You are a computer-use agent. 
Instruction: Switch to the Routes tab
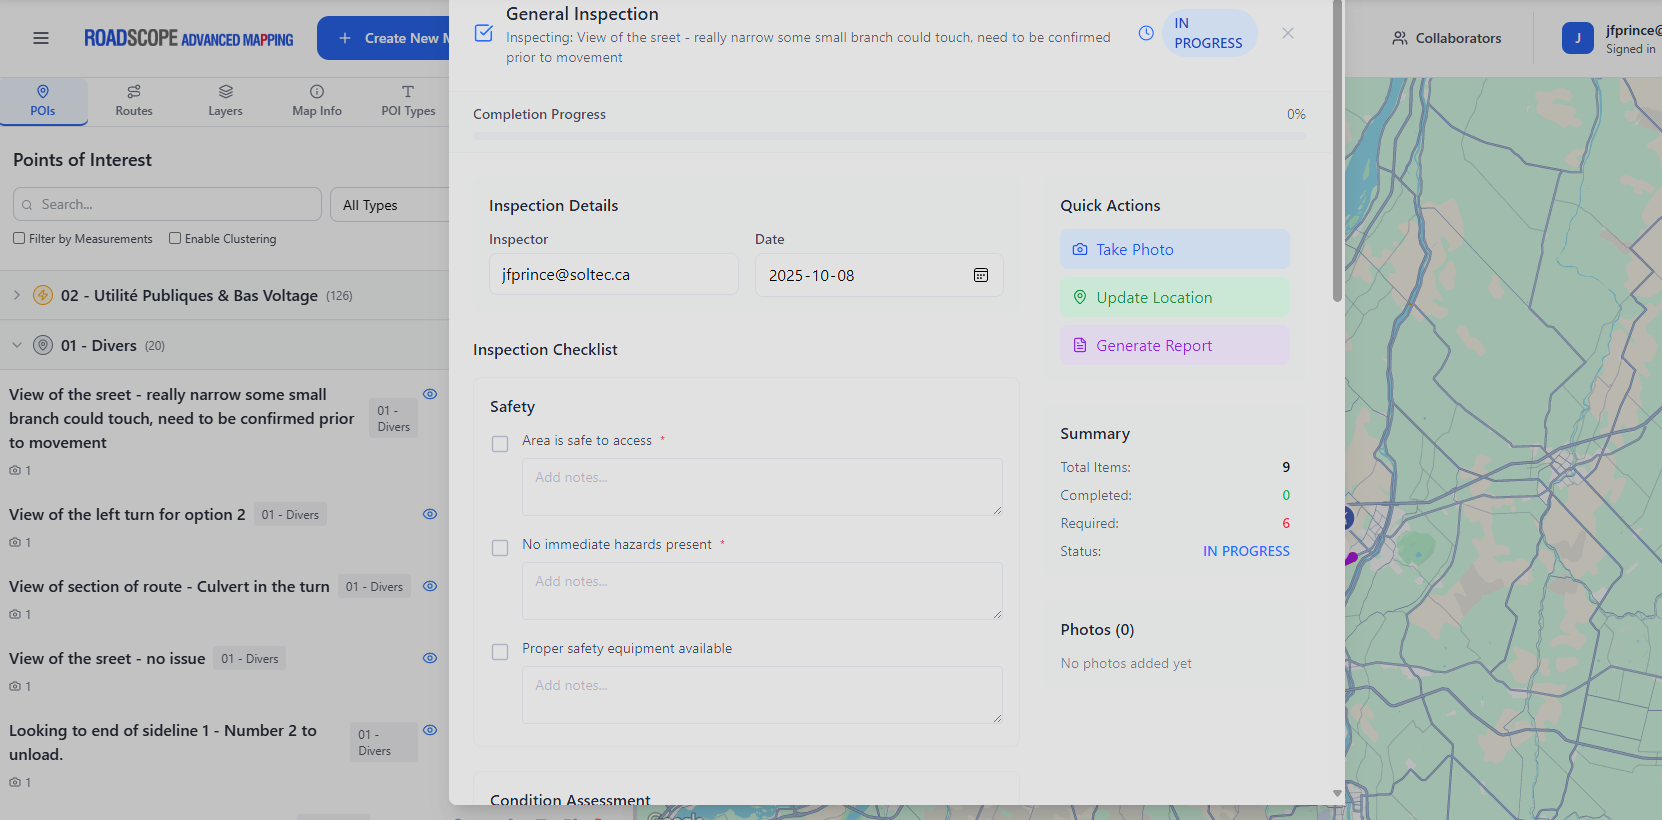coord(134,101)
